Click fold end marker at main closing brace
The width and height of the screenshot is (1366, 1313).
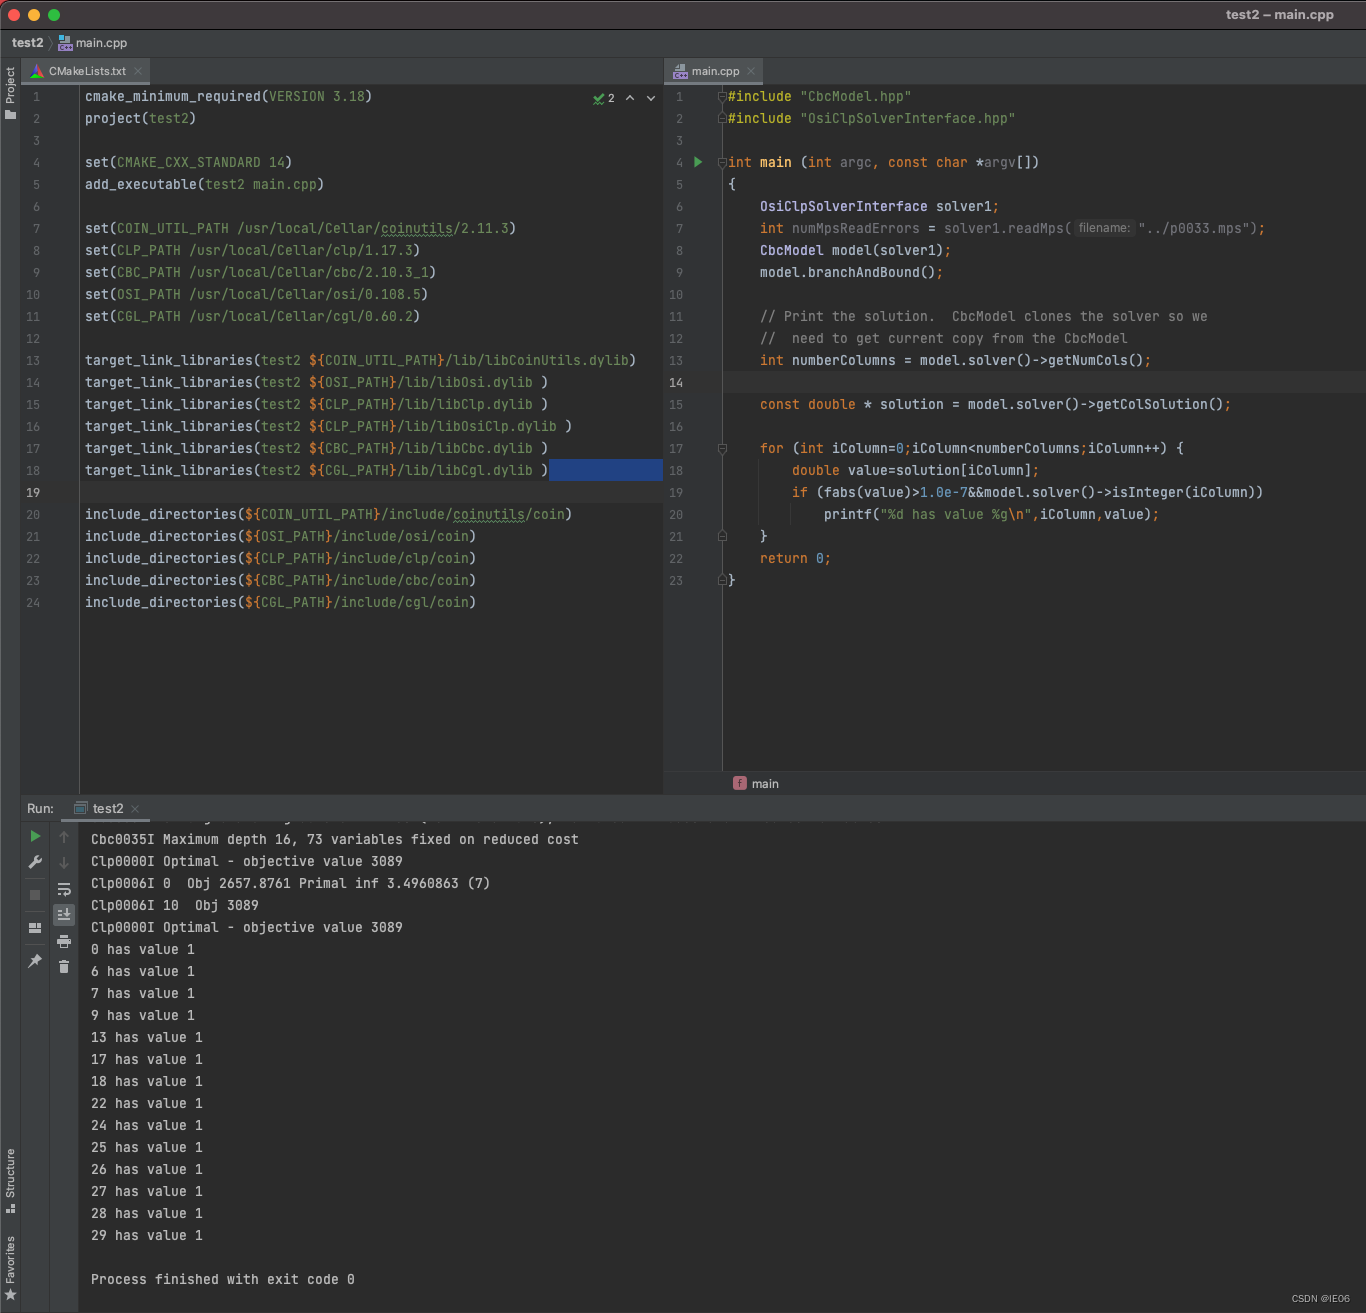pyautogui.click(x=722, y=581)
